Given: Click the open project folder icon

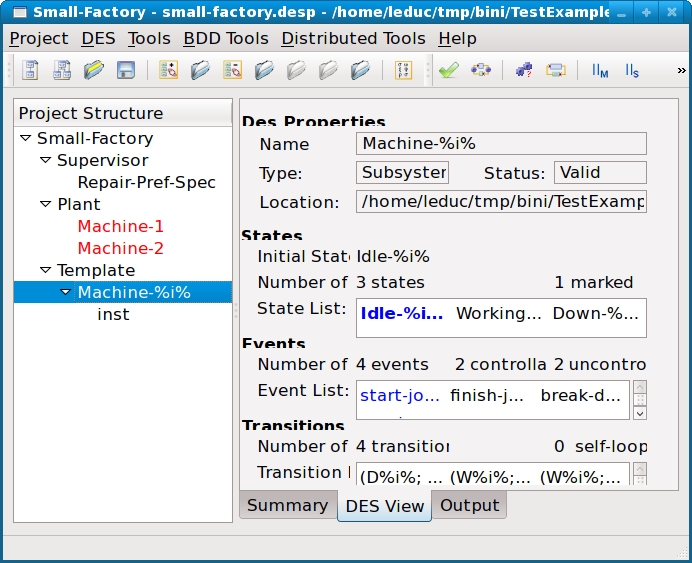Looking at the screenshot, I should 94,70.
